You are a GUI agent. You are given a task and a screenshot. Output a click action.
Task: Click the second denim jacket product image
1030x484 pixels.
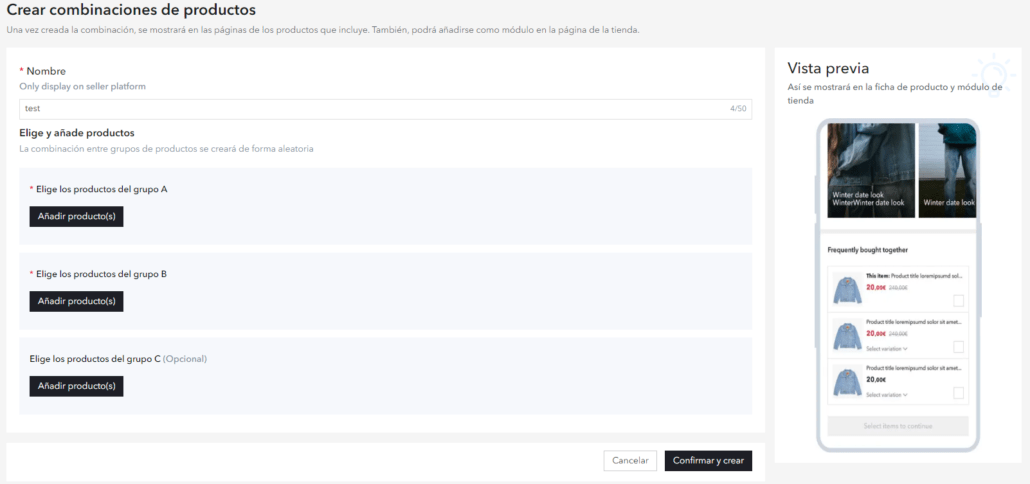click(847, 336)
